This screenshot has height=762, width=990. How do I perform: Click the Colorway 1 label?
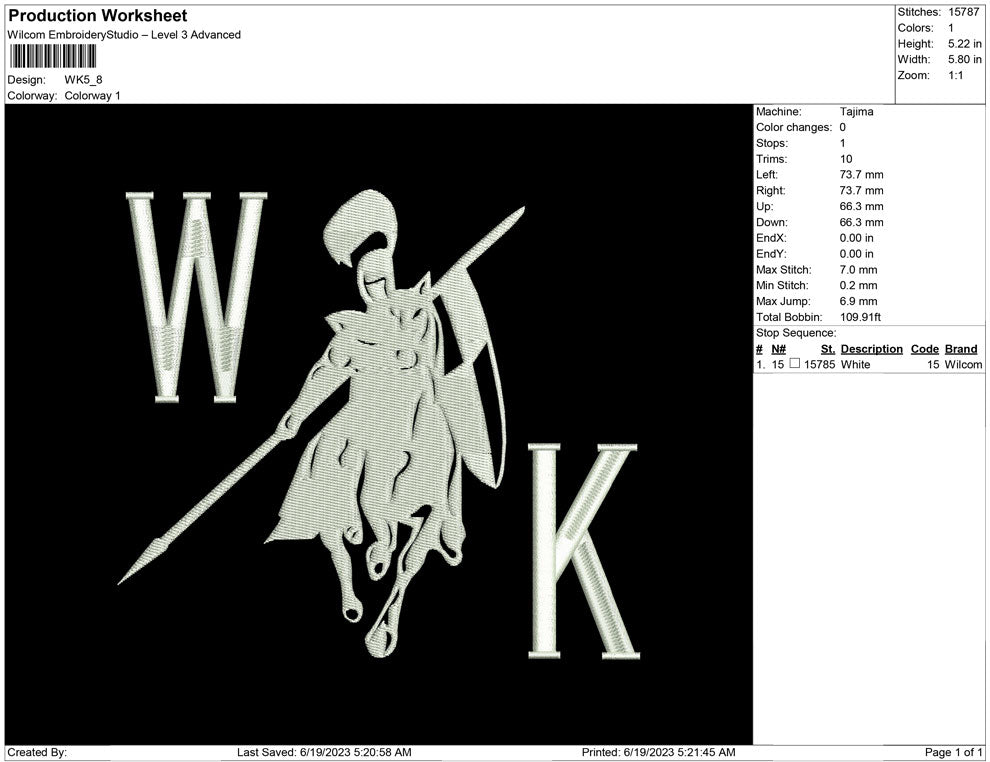click(x=92, y=96)
